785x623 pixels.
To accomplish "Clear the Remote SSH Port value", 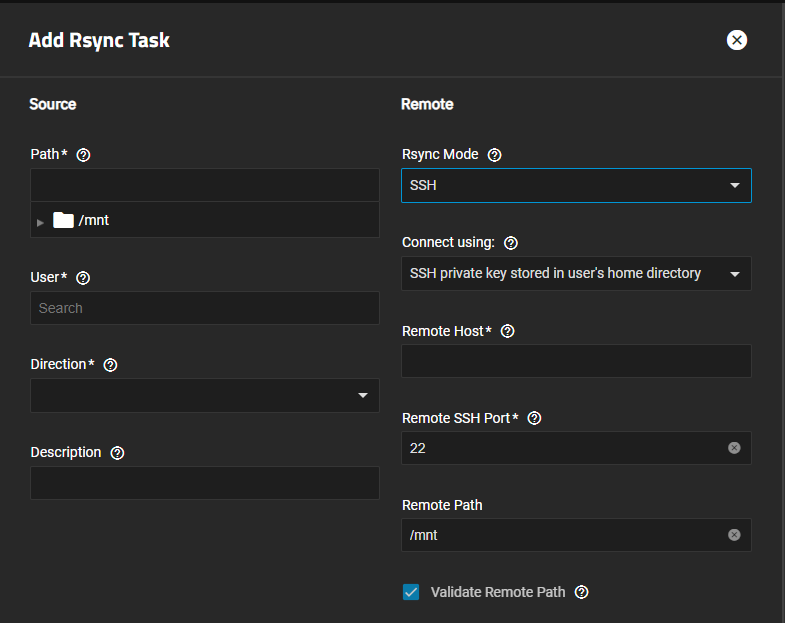I will [x=734, y=448].
